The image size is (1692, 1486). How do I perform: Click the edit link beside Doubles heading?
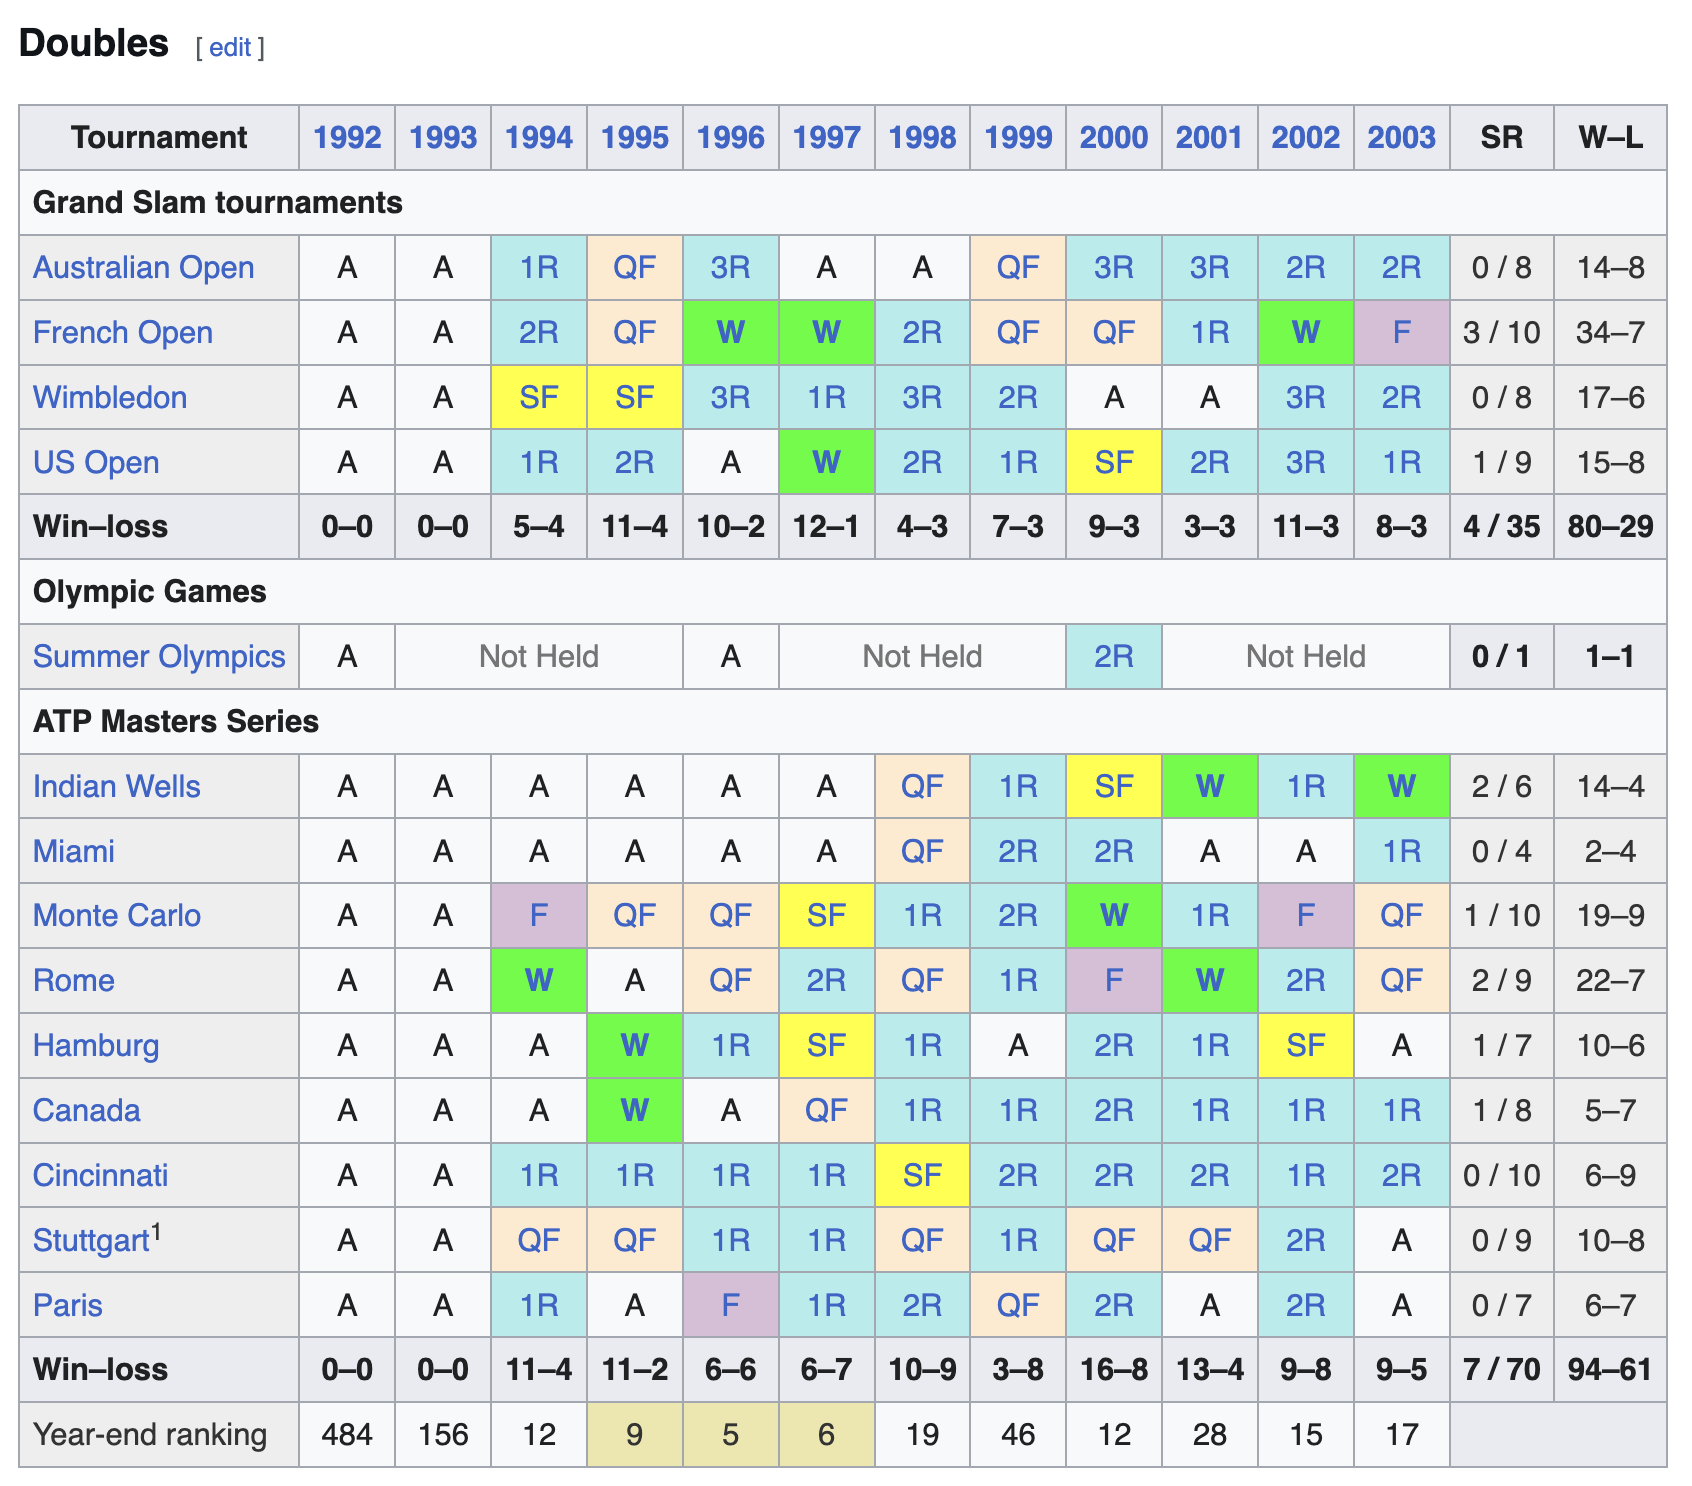click(229, 47)
